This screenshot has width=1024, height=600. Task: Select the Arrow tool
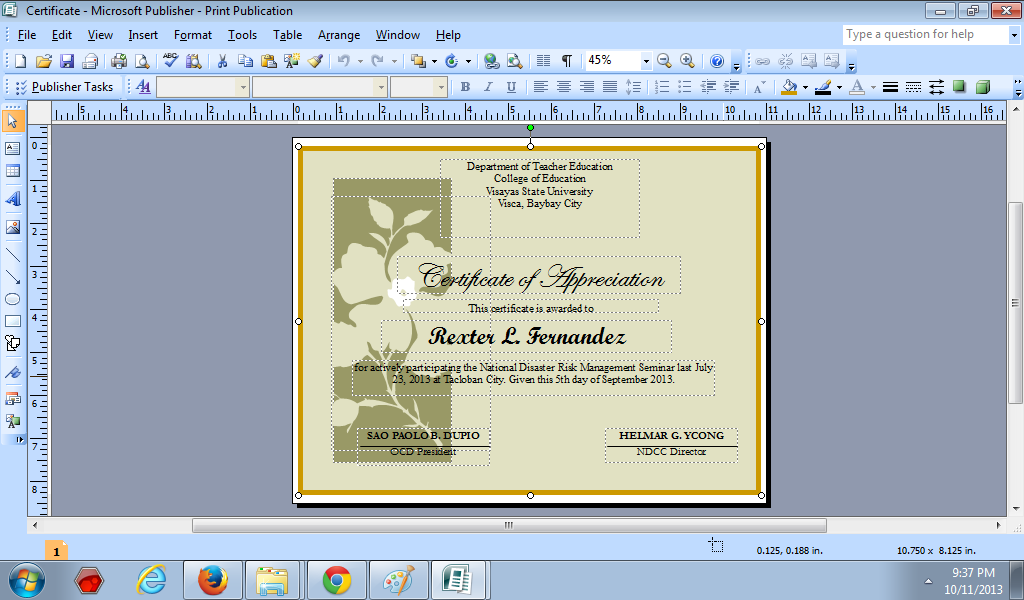pyautogui.click(x=13, y=276)
